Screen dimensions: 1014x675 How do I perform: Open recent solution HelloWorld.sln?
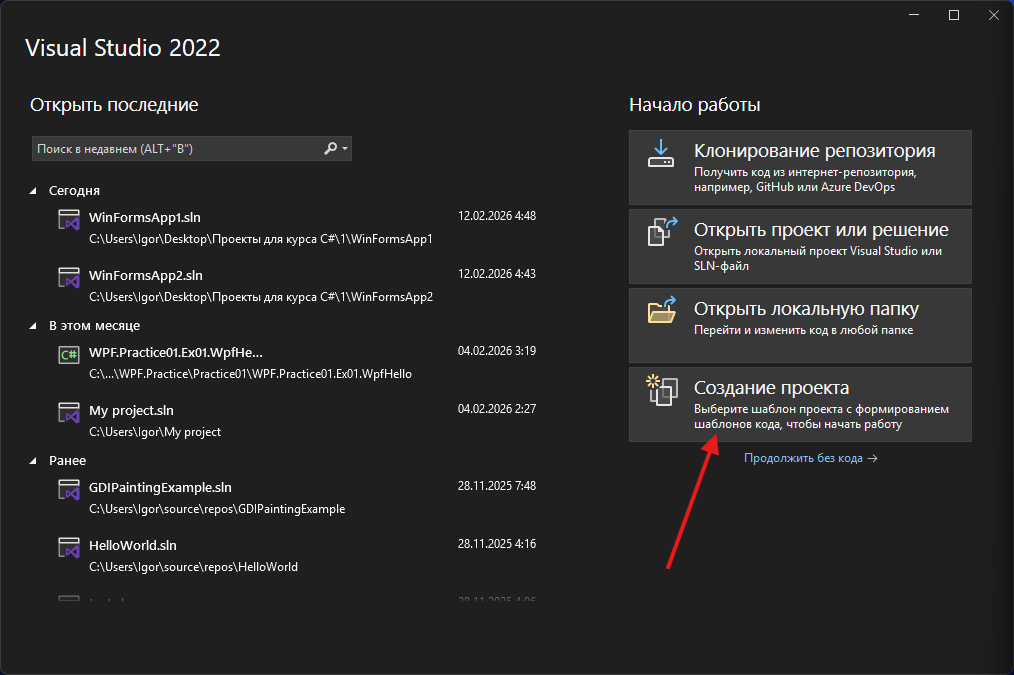[133, 546]
